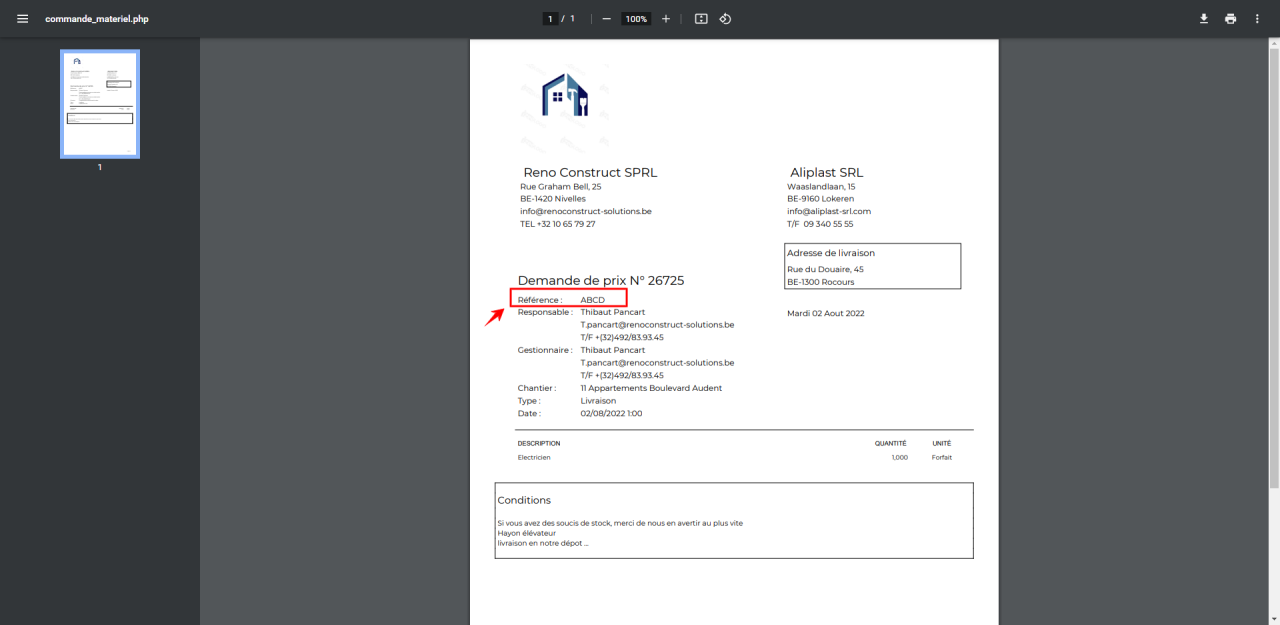This screenshot has height=625, width=1280.
Task: Print the document using the printer icon
Action: click(x=1230, y=19)
